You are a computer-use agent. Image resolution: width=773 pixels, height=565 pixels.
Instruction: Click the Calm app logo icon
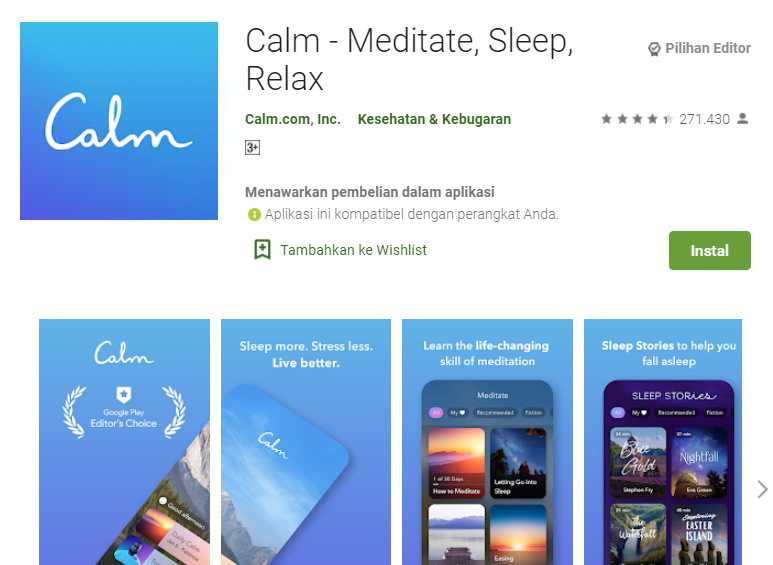(x=119, y=121)
